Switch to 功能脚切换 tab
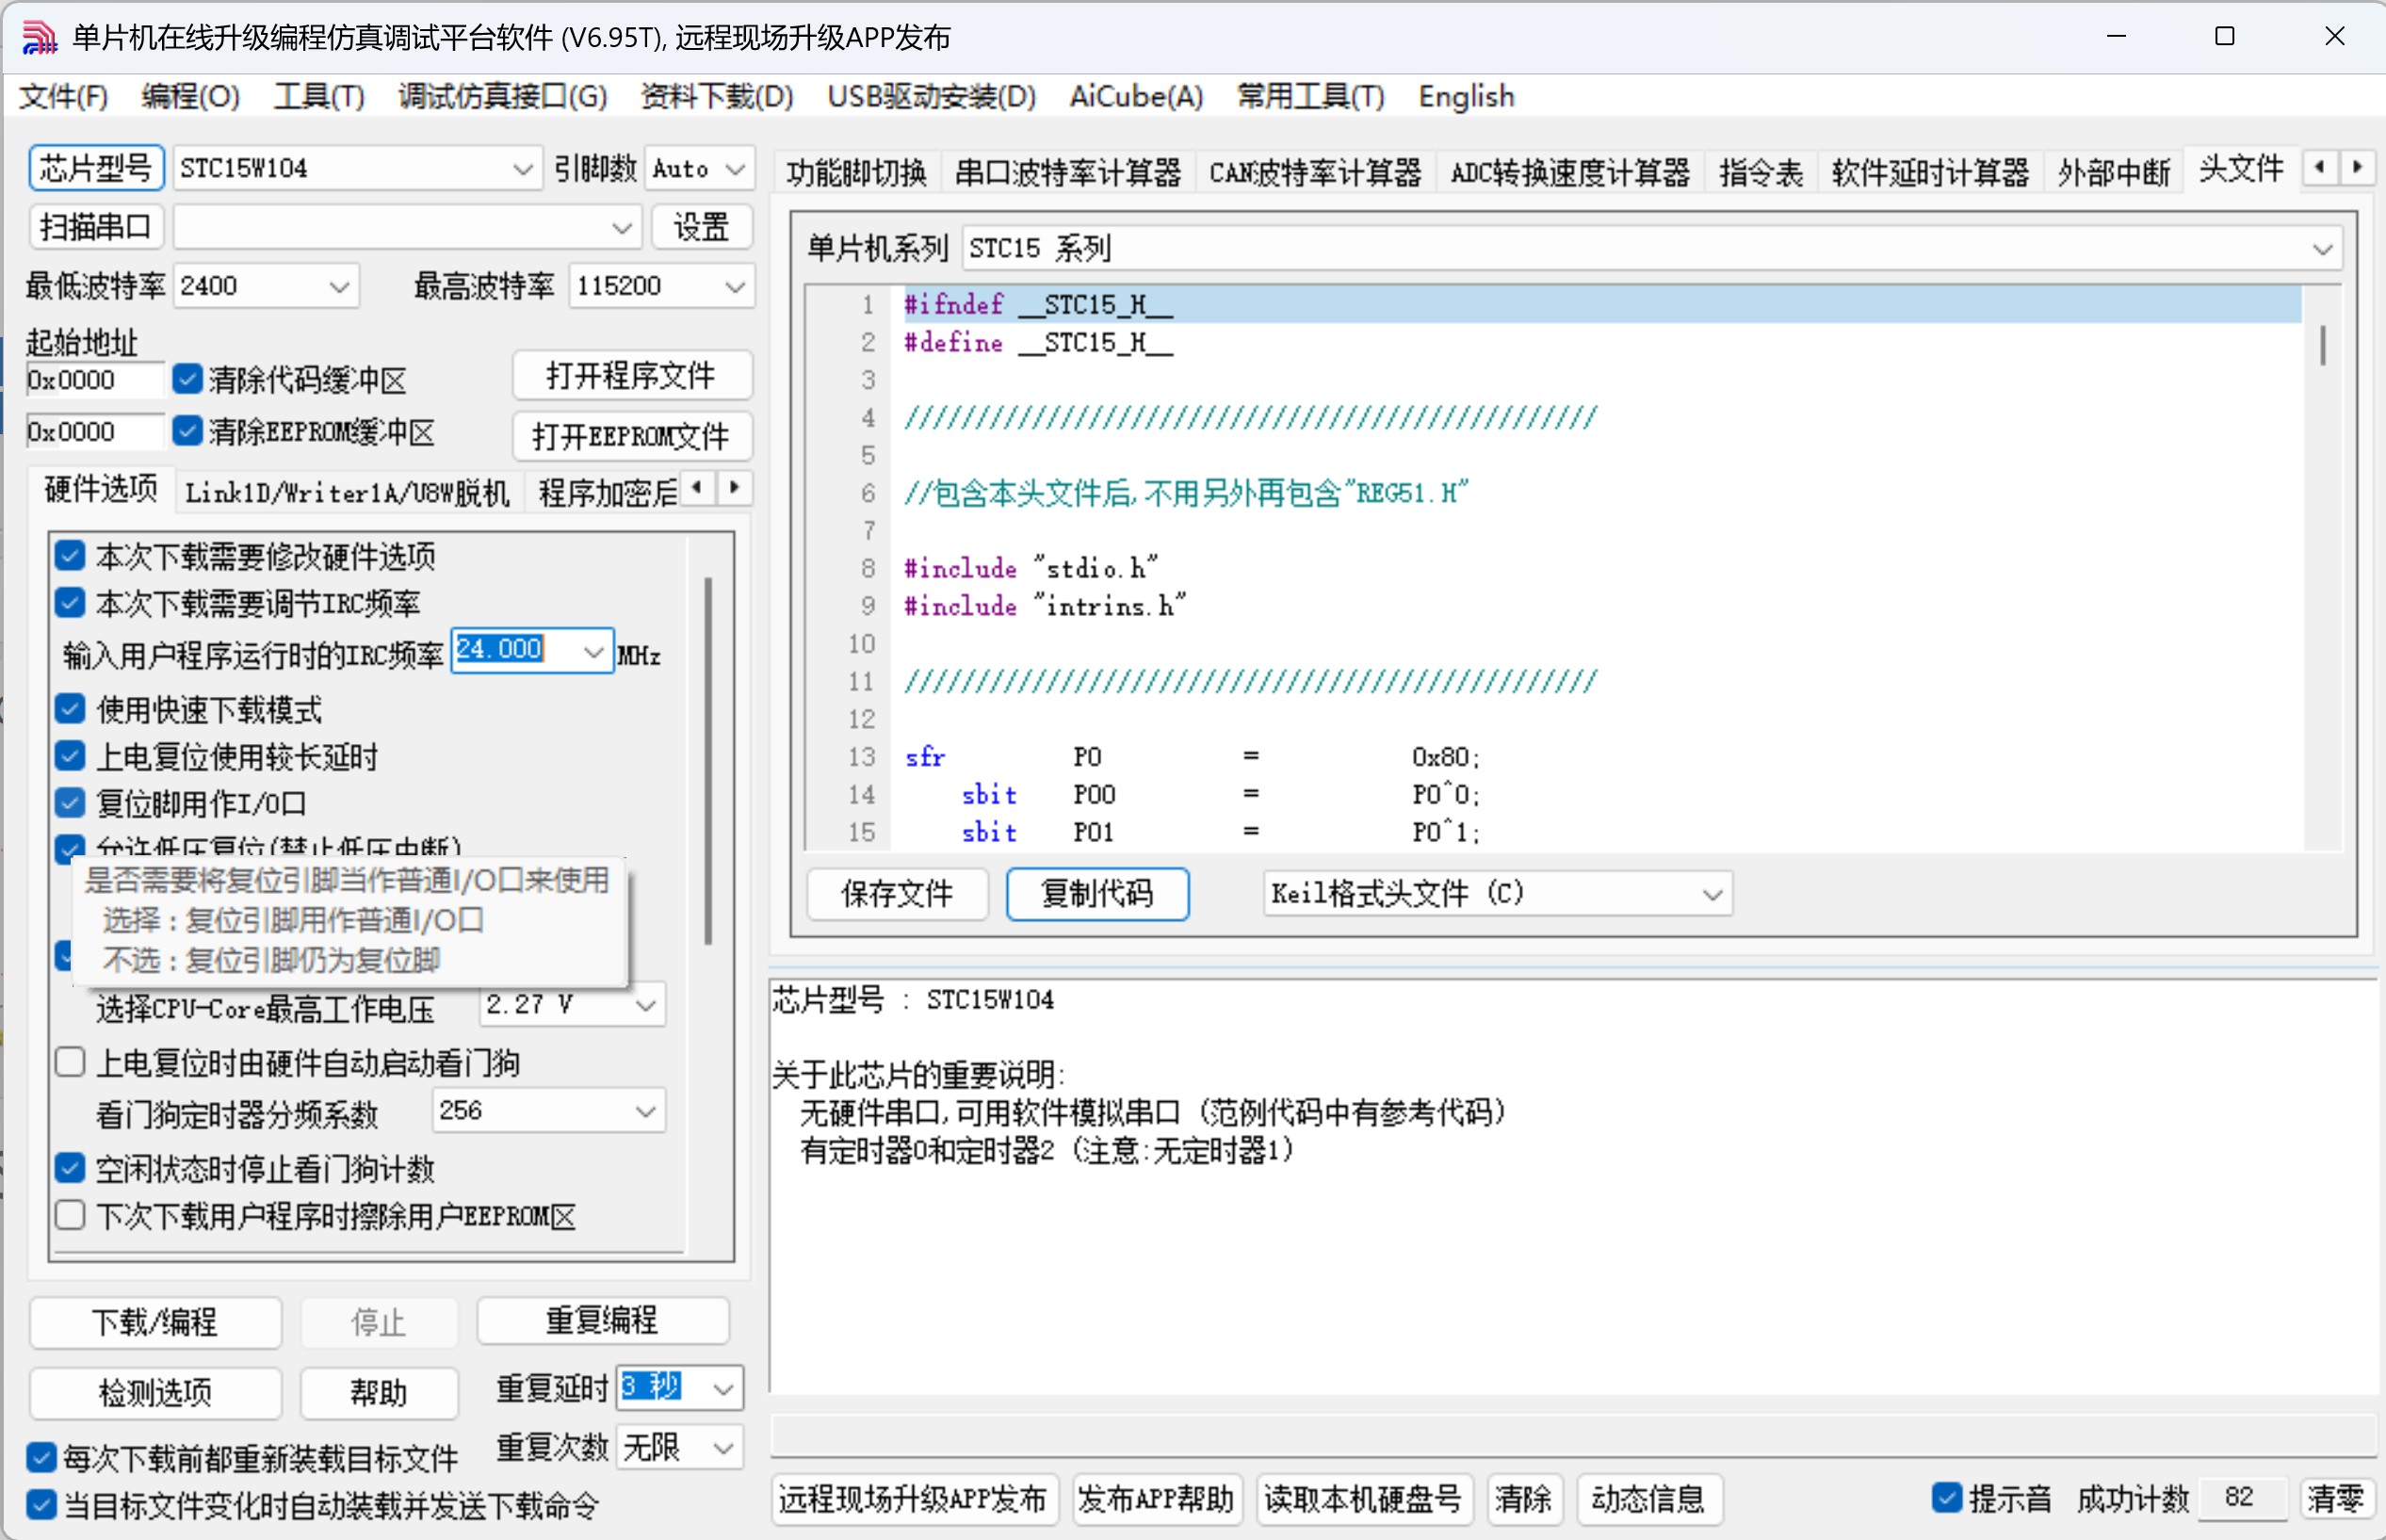 click(856, 172)
